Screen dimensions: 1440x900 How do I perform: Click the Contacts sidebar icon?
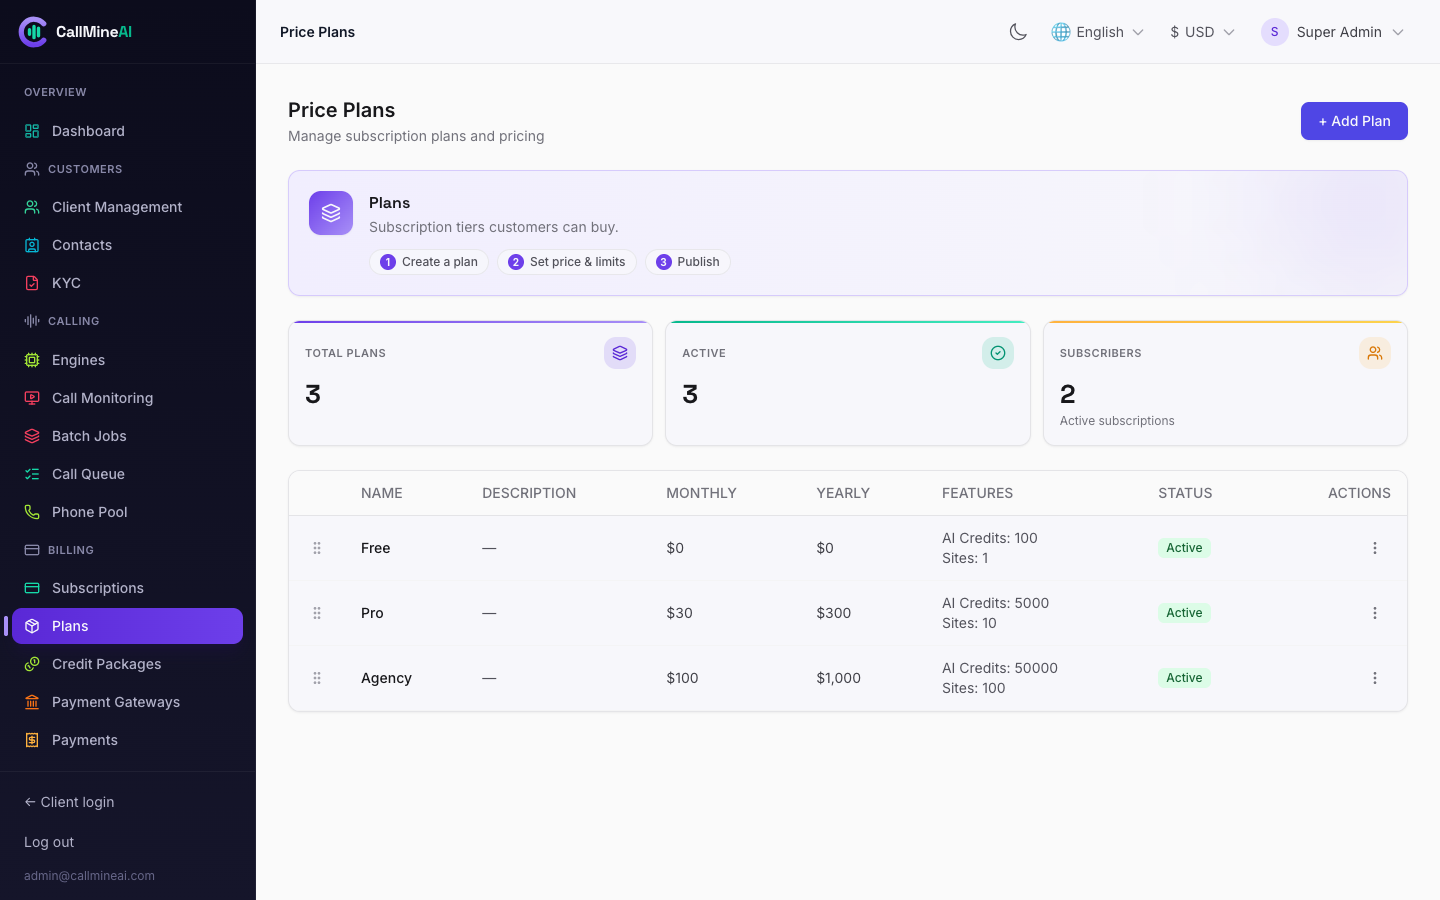[x=32, y=245]
